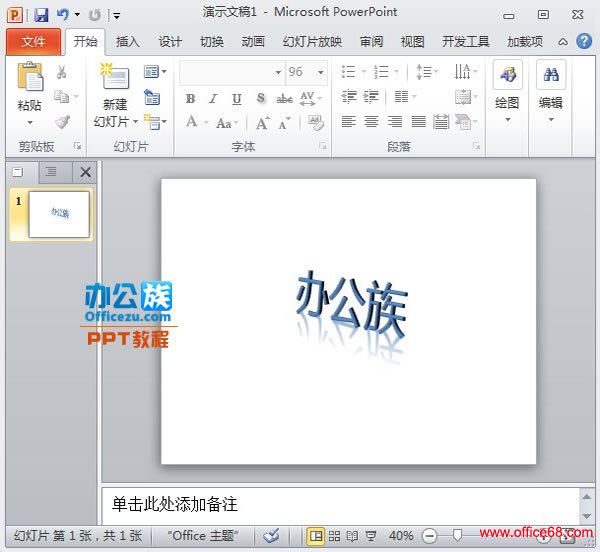Click the Copy icon
Image resolution: width=600 pixels, height=552 pixels.
(x=62, y=96)
